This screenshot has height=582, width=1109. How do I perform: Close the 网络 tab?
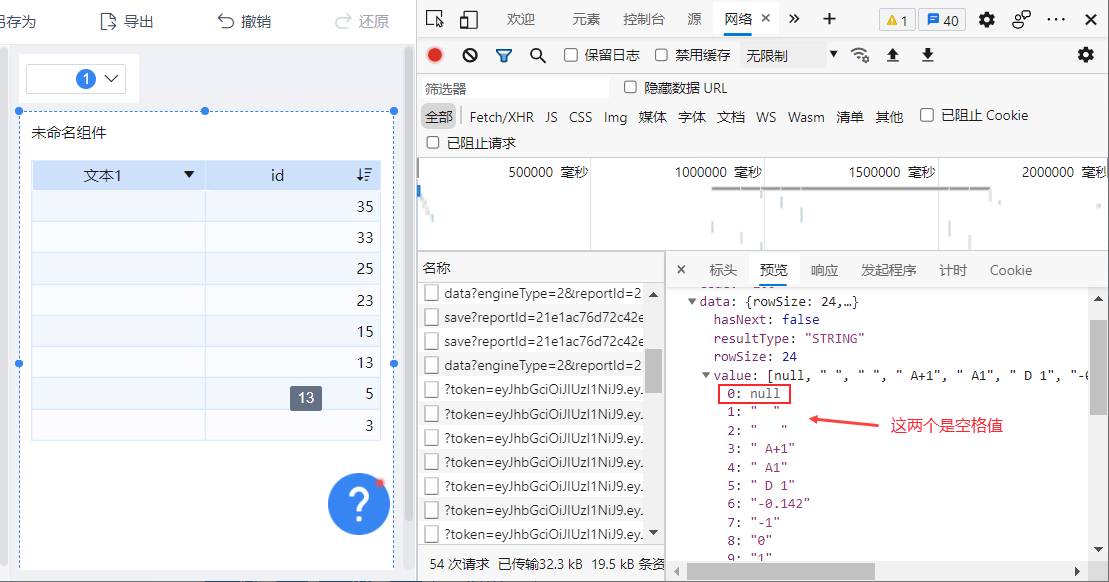765,18
